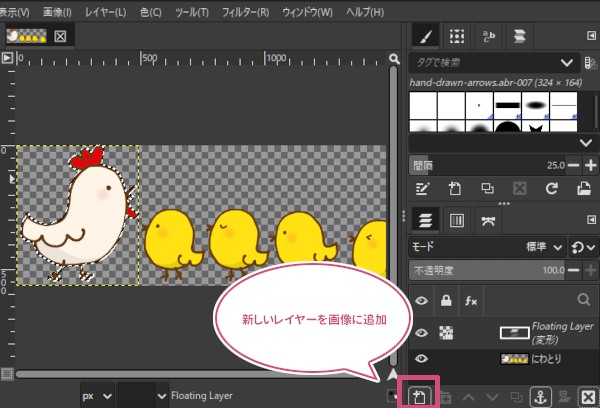Raise the selected layer one step
The height and width of the screenshot is (408, 600).
pyautogui.click(x=468, y=398)
